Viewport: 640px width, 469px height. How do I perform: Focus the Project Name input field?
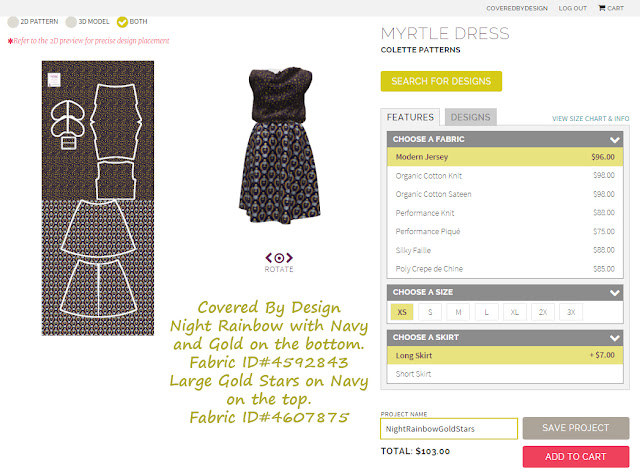[x=449, y=429]
